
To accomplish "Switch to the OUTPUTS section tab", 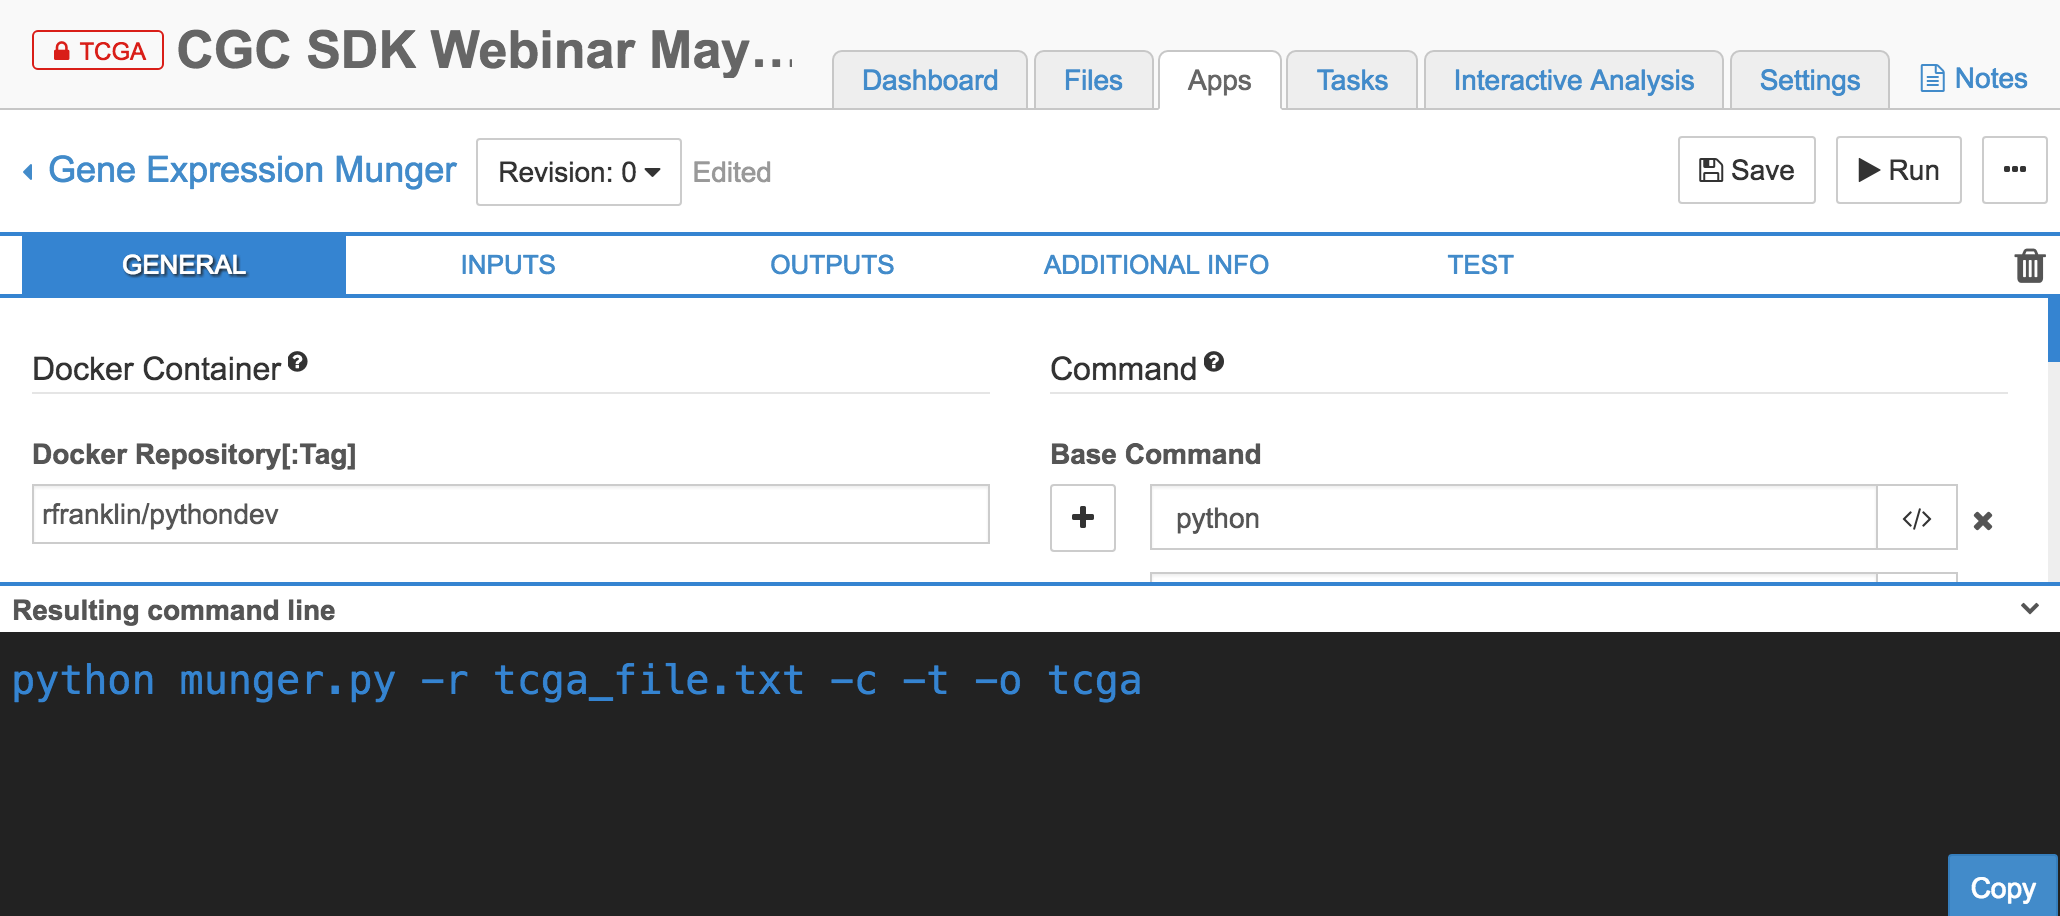I will 832,265.
